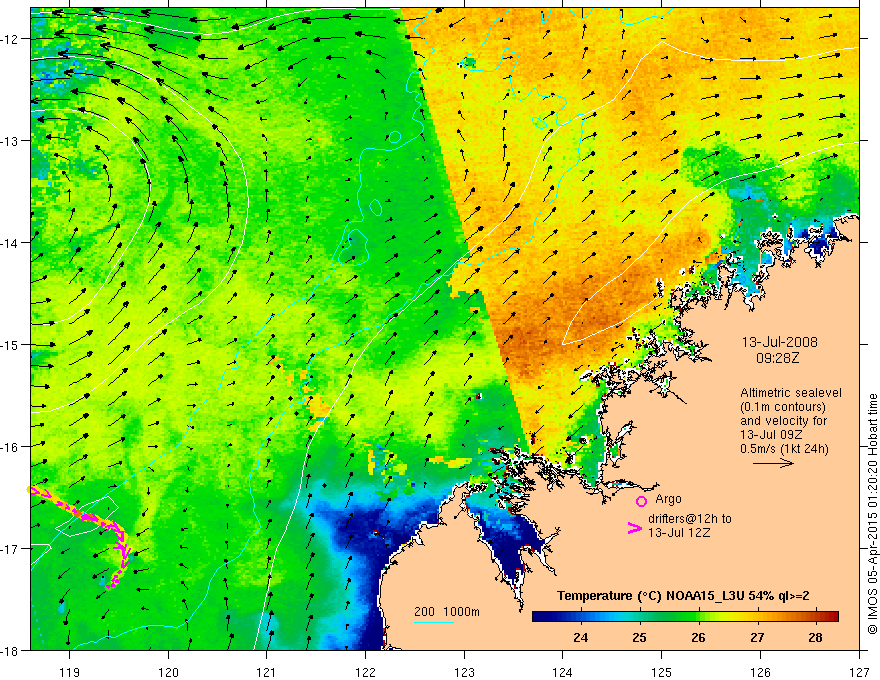Viewport: 880px width, 680px height.
Task: Click the cyan depth contour sample line under '200 1000m'
Action: click(x=434, y=622)
